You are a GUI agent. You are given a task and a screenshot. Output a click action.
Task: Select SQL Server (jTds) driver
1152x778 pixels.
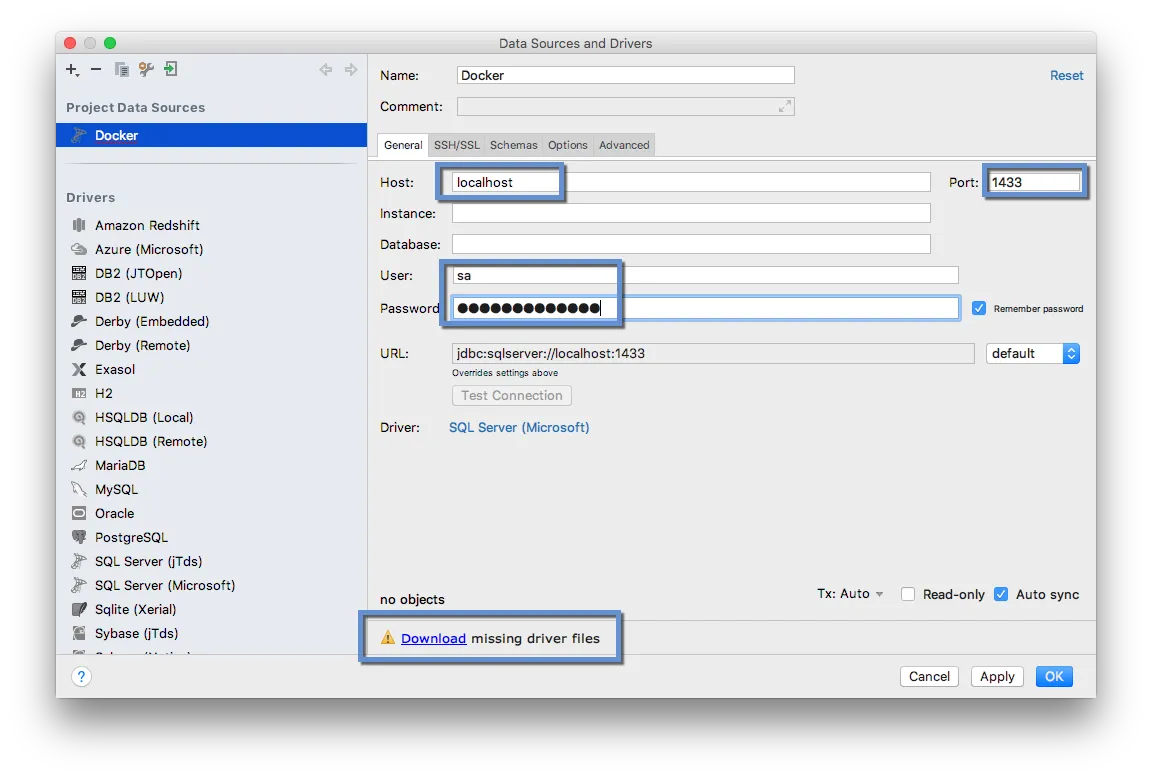212,561
